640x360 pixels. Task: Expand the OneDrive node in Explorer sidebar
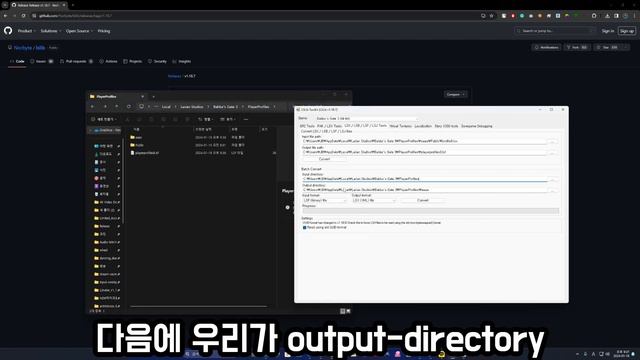[x=91, y=130]
